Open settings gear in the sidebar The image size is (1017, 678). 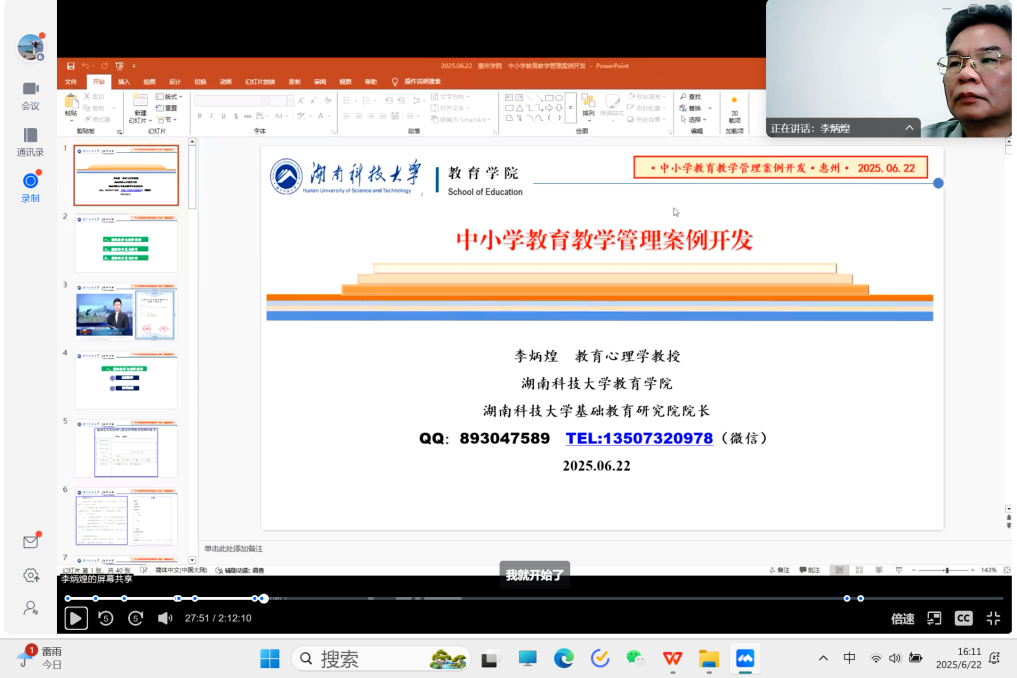coord(31,575)
